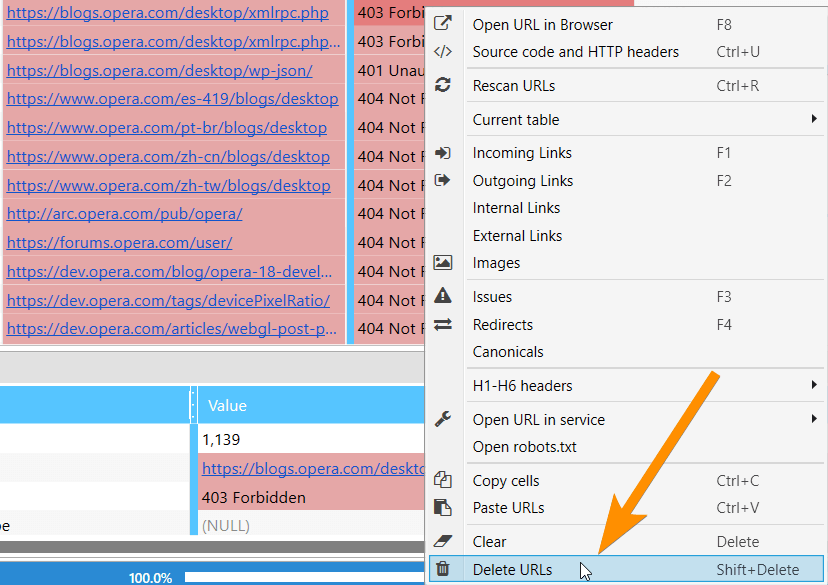The image size is (828, 585).
Task: Open the dev.opera.com/blog/opera-18-devel link
Action: click(x=170, y=271)
